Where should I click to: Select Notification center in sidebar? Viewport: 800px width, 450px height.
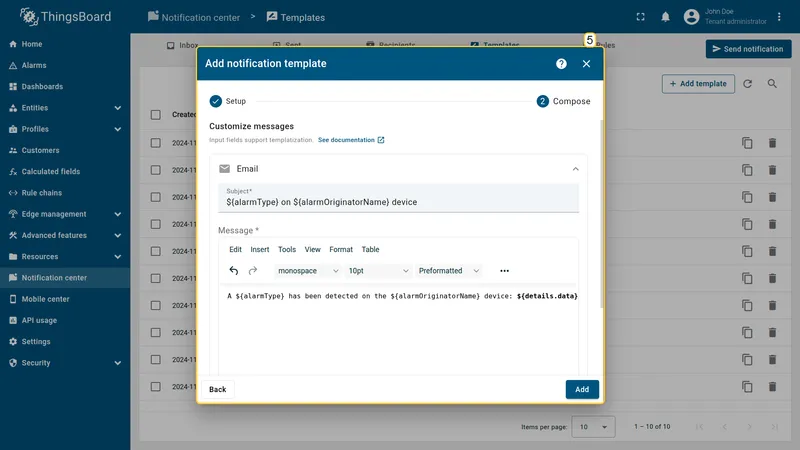coord(65,278)
